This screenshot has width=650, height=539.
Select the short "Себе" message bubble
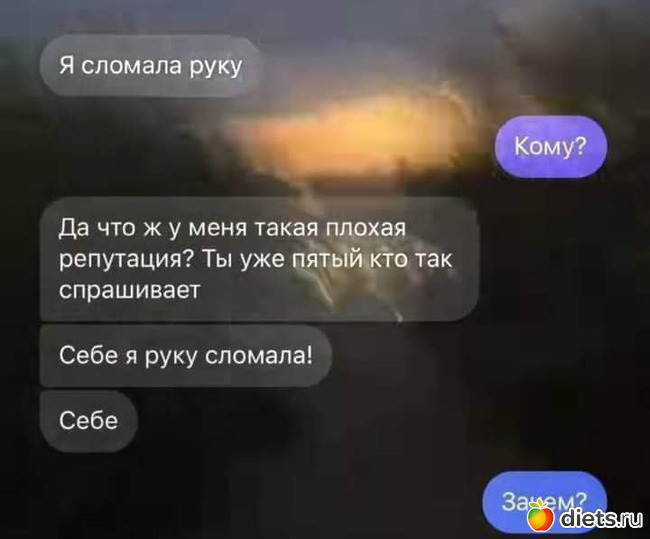88,421
